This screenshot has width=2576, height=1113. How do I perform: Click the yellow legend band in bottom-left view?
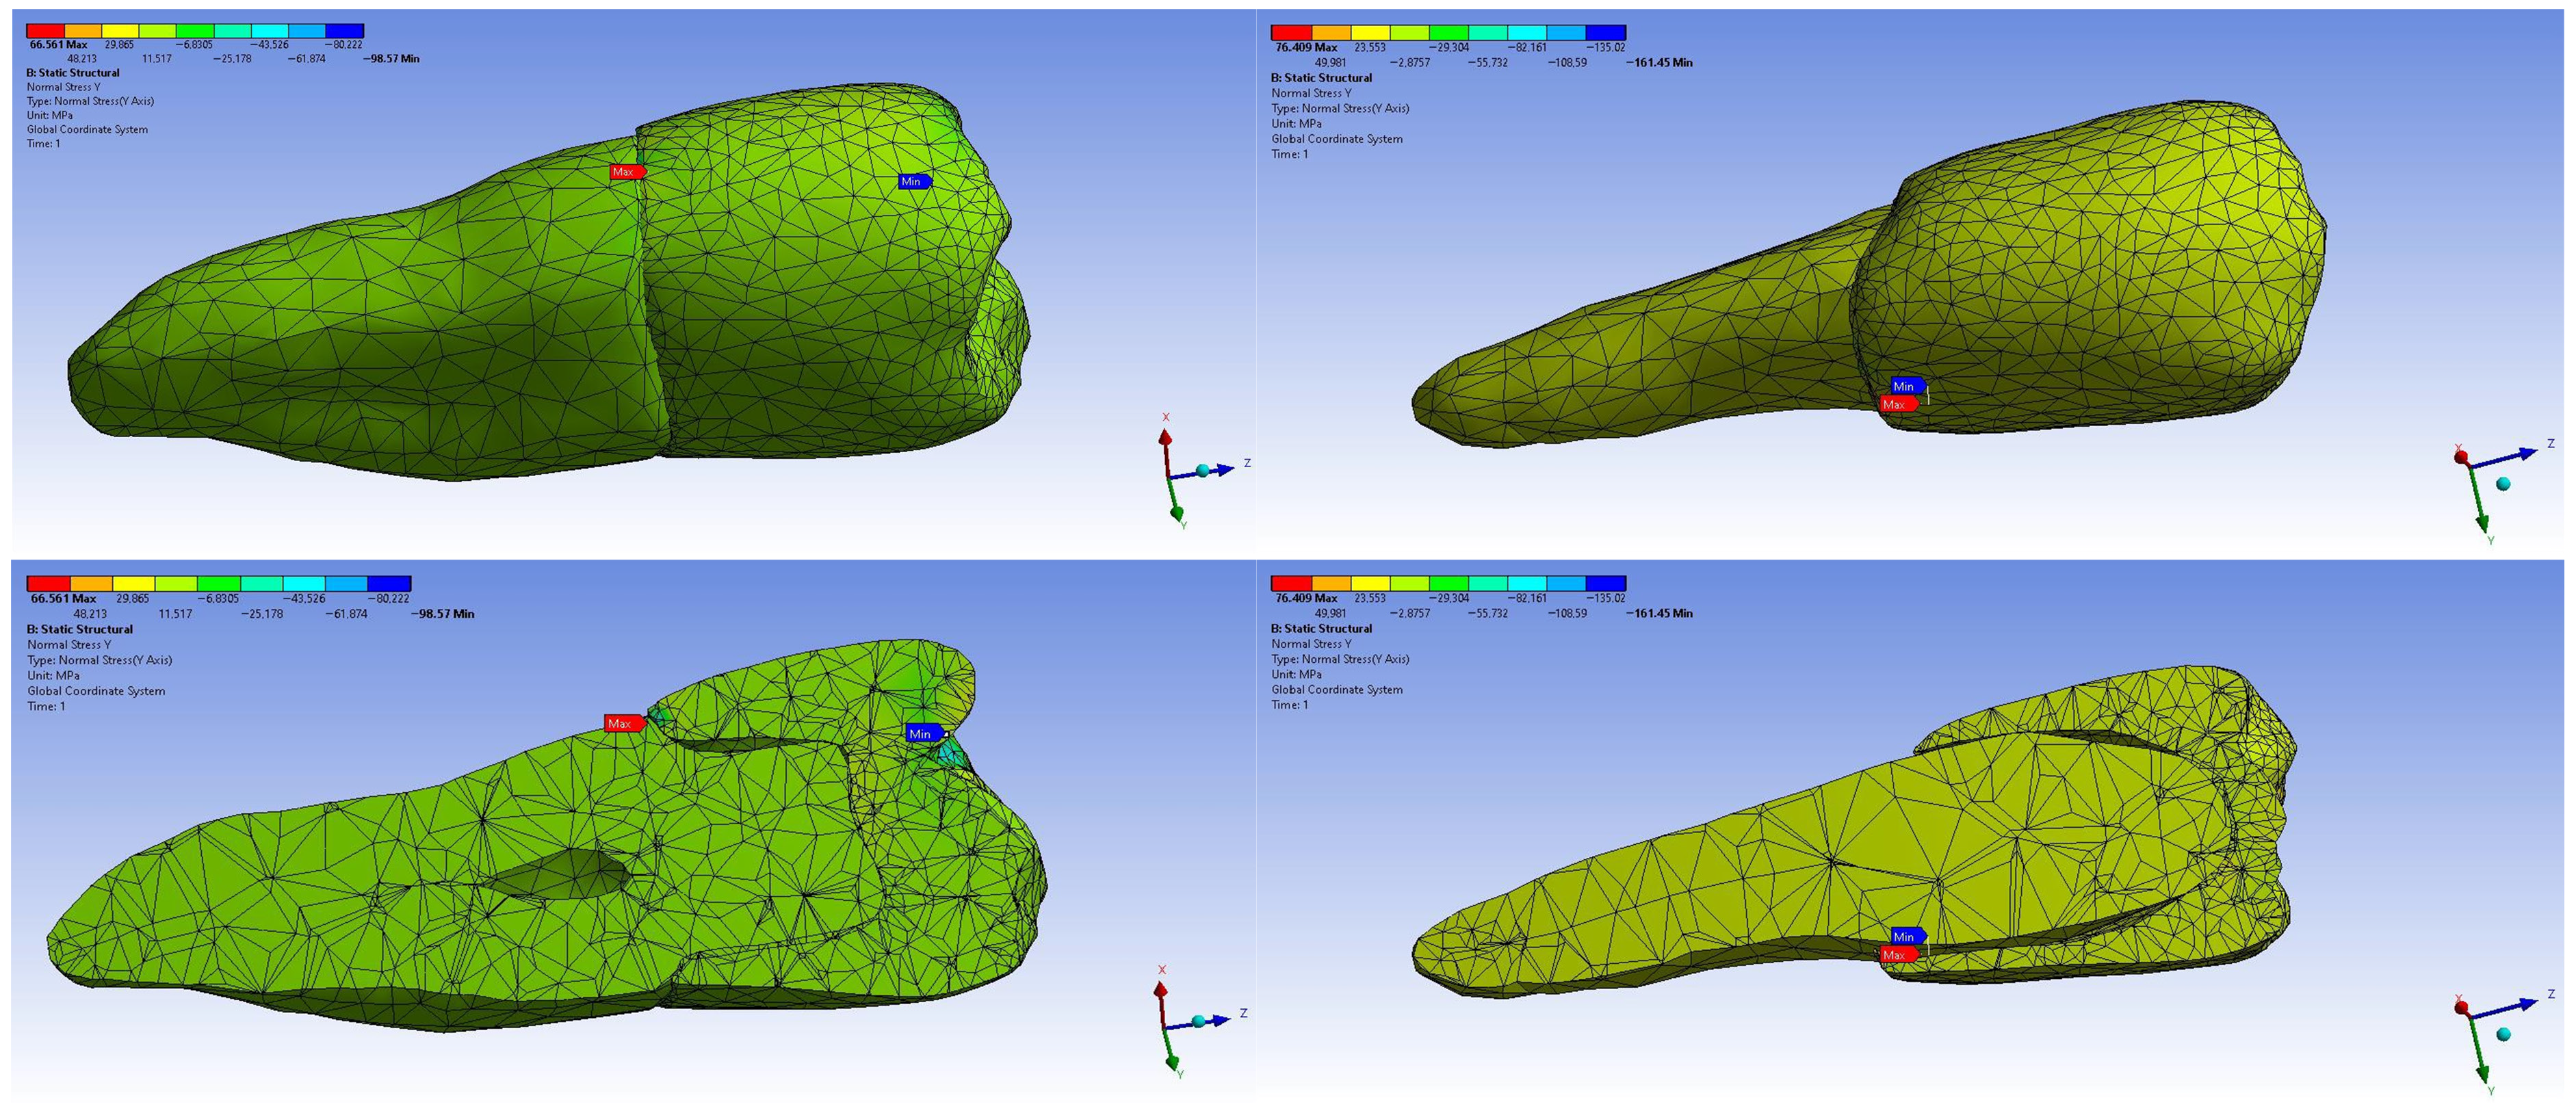click(134, 584)
